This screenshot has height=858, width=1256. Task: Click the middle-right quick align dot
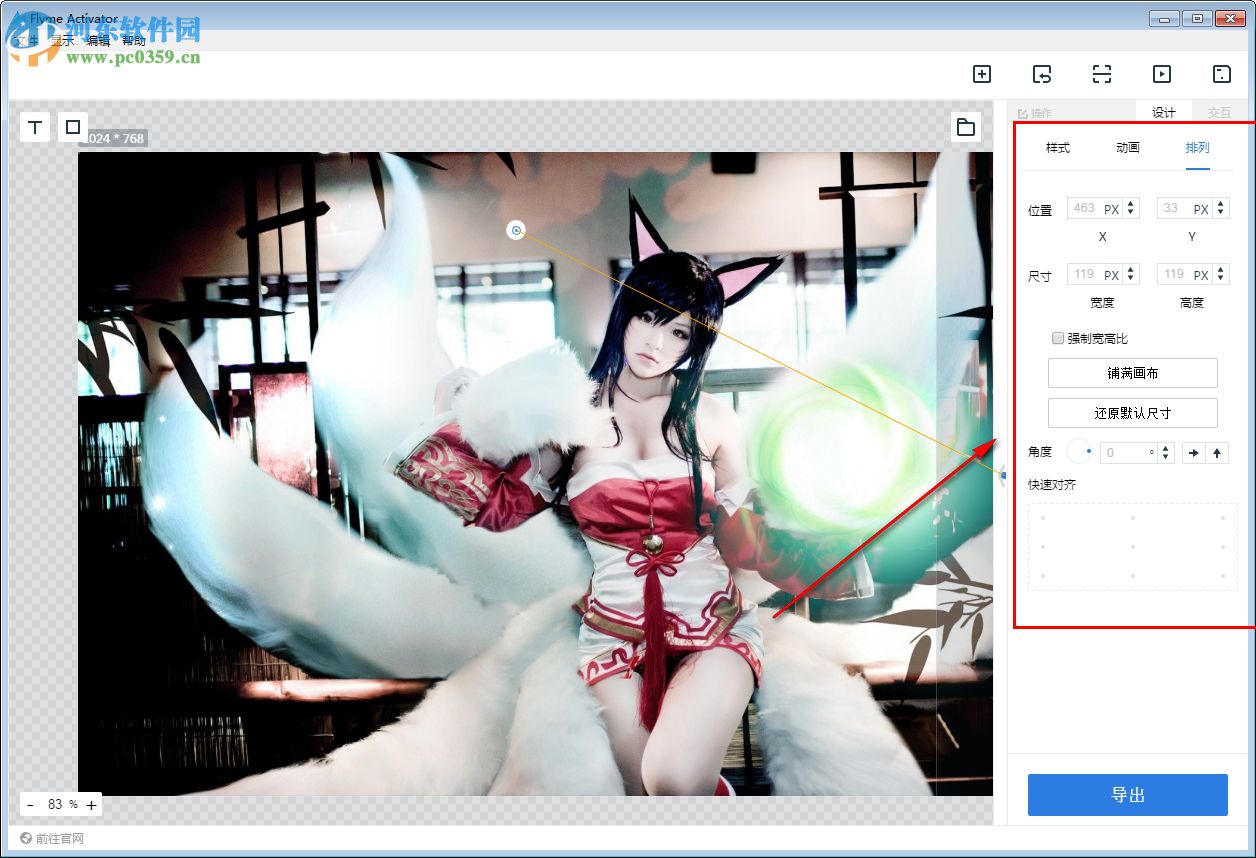pos(1223,547)
